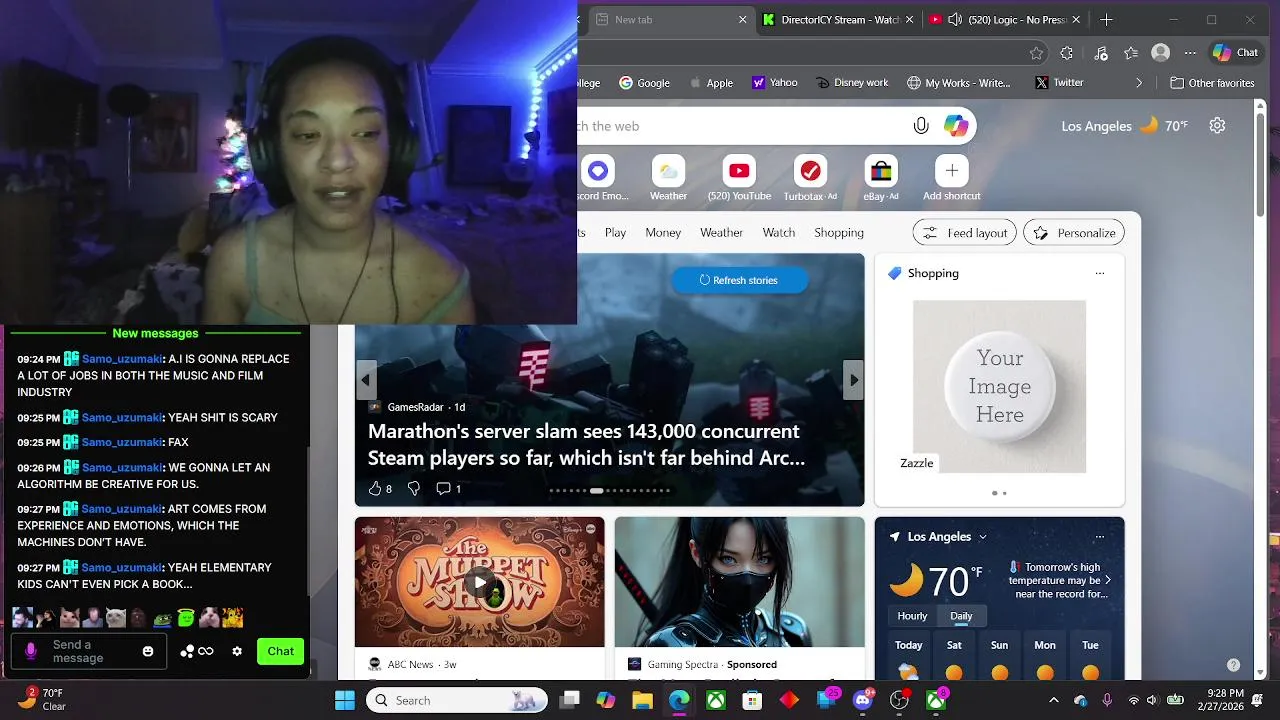The width and height of the screenshot is (1280, 720).
Task: Expand hidden favorites bar overflow chevron
Action: (x=1139, y=83)
